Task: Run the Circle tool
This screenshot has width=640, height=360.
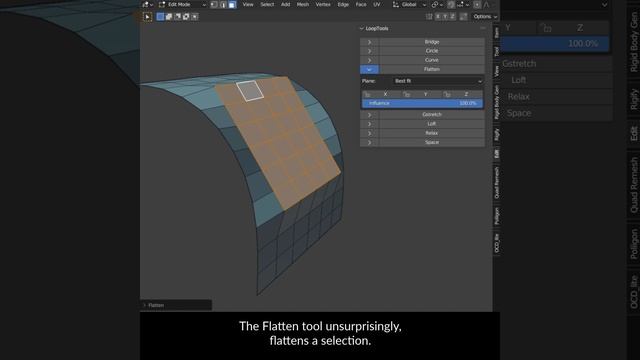Action: click(x=432, y=51)
